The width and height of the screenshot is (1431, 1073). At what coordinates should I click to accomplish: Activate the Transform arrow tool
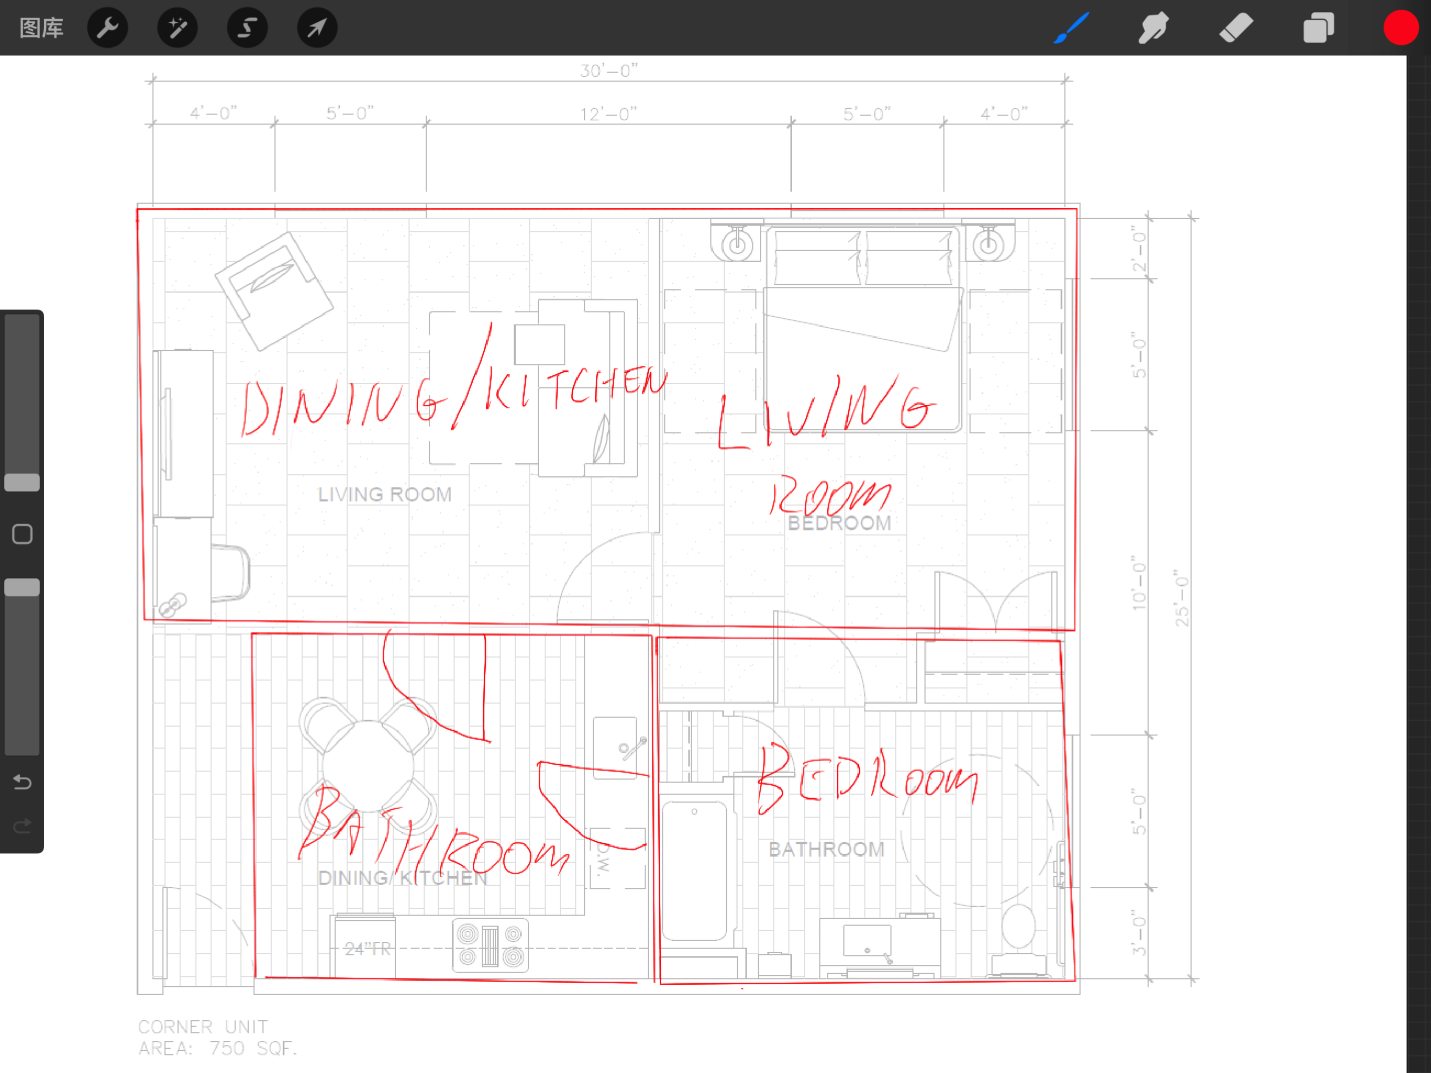(316, 28)
